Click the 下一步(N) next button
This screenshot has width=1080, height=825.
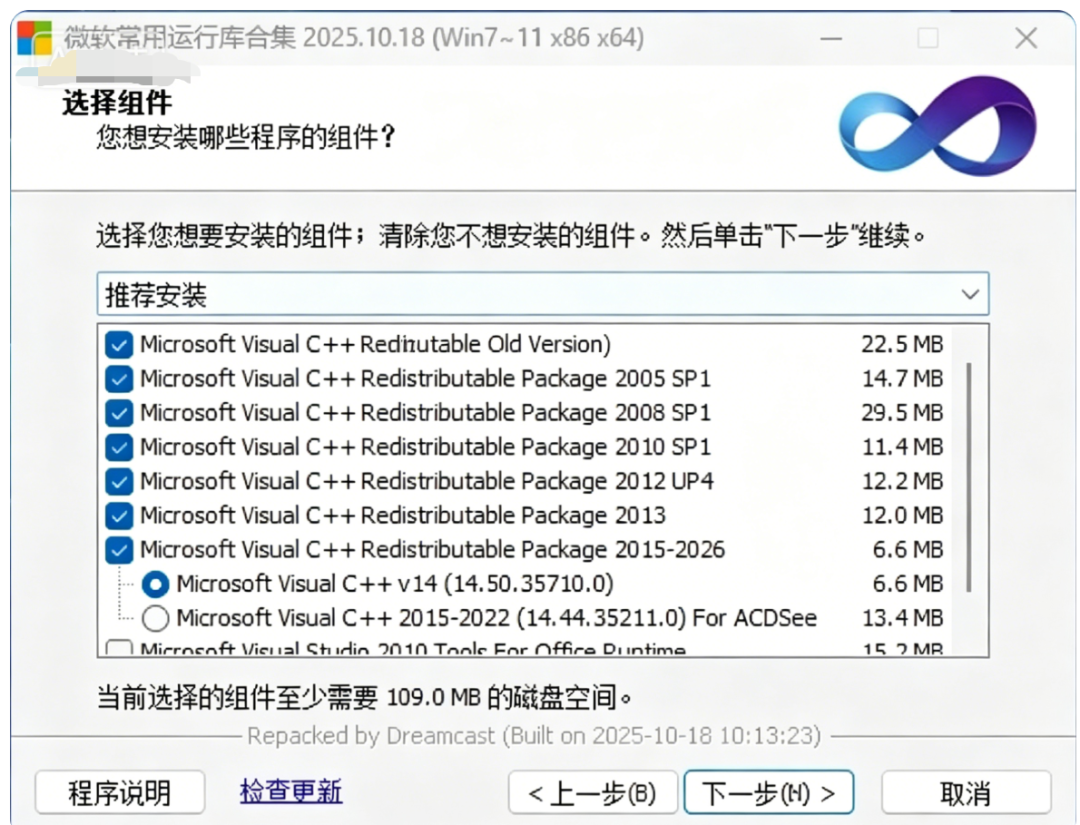(x=769, y=793)
